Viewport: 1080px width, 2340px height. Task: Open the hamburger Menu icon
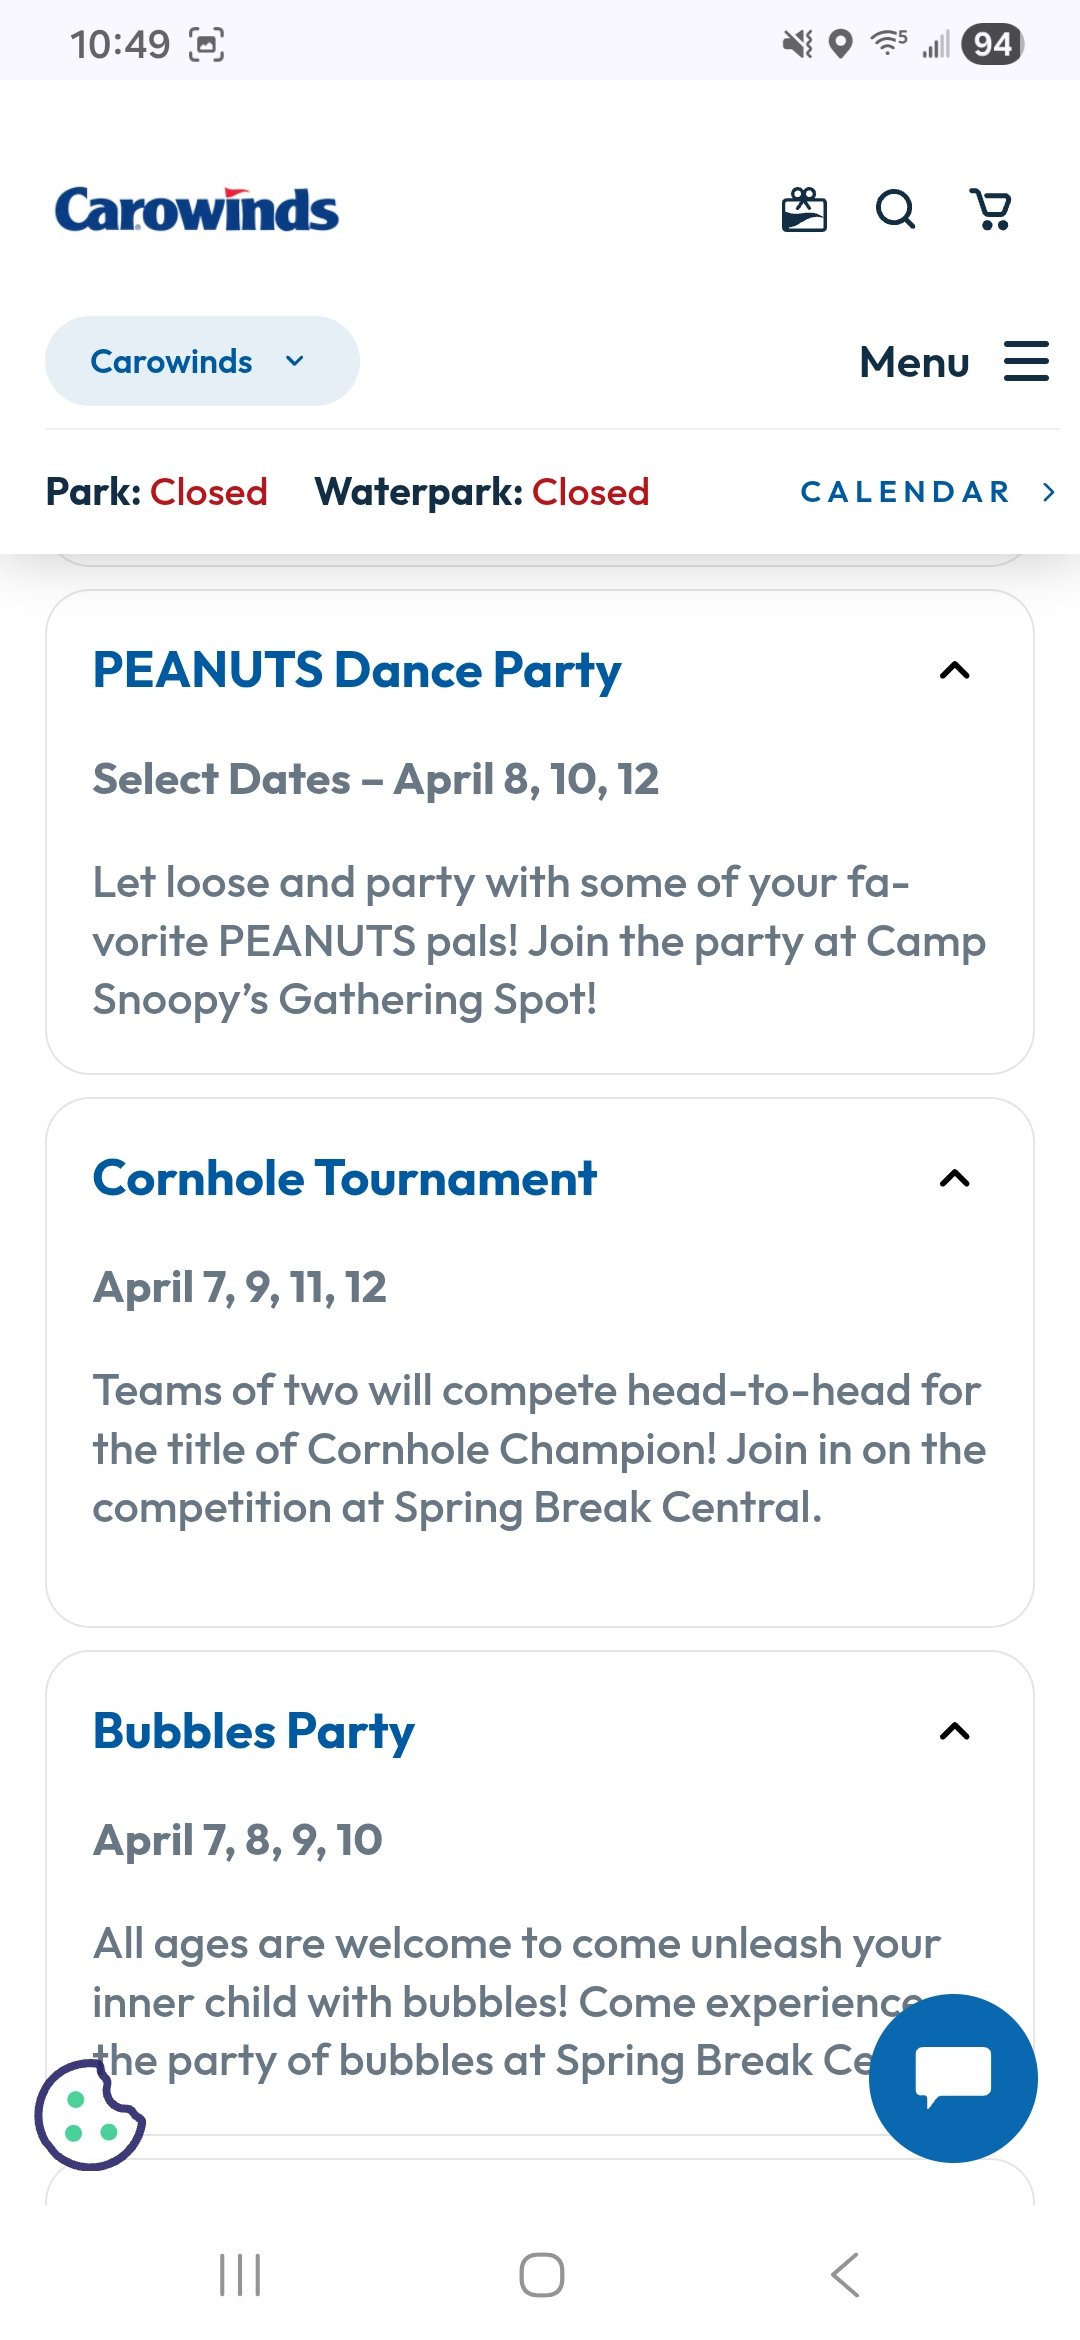coord(1026,361)
